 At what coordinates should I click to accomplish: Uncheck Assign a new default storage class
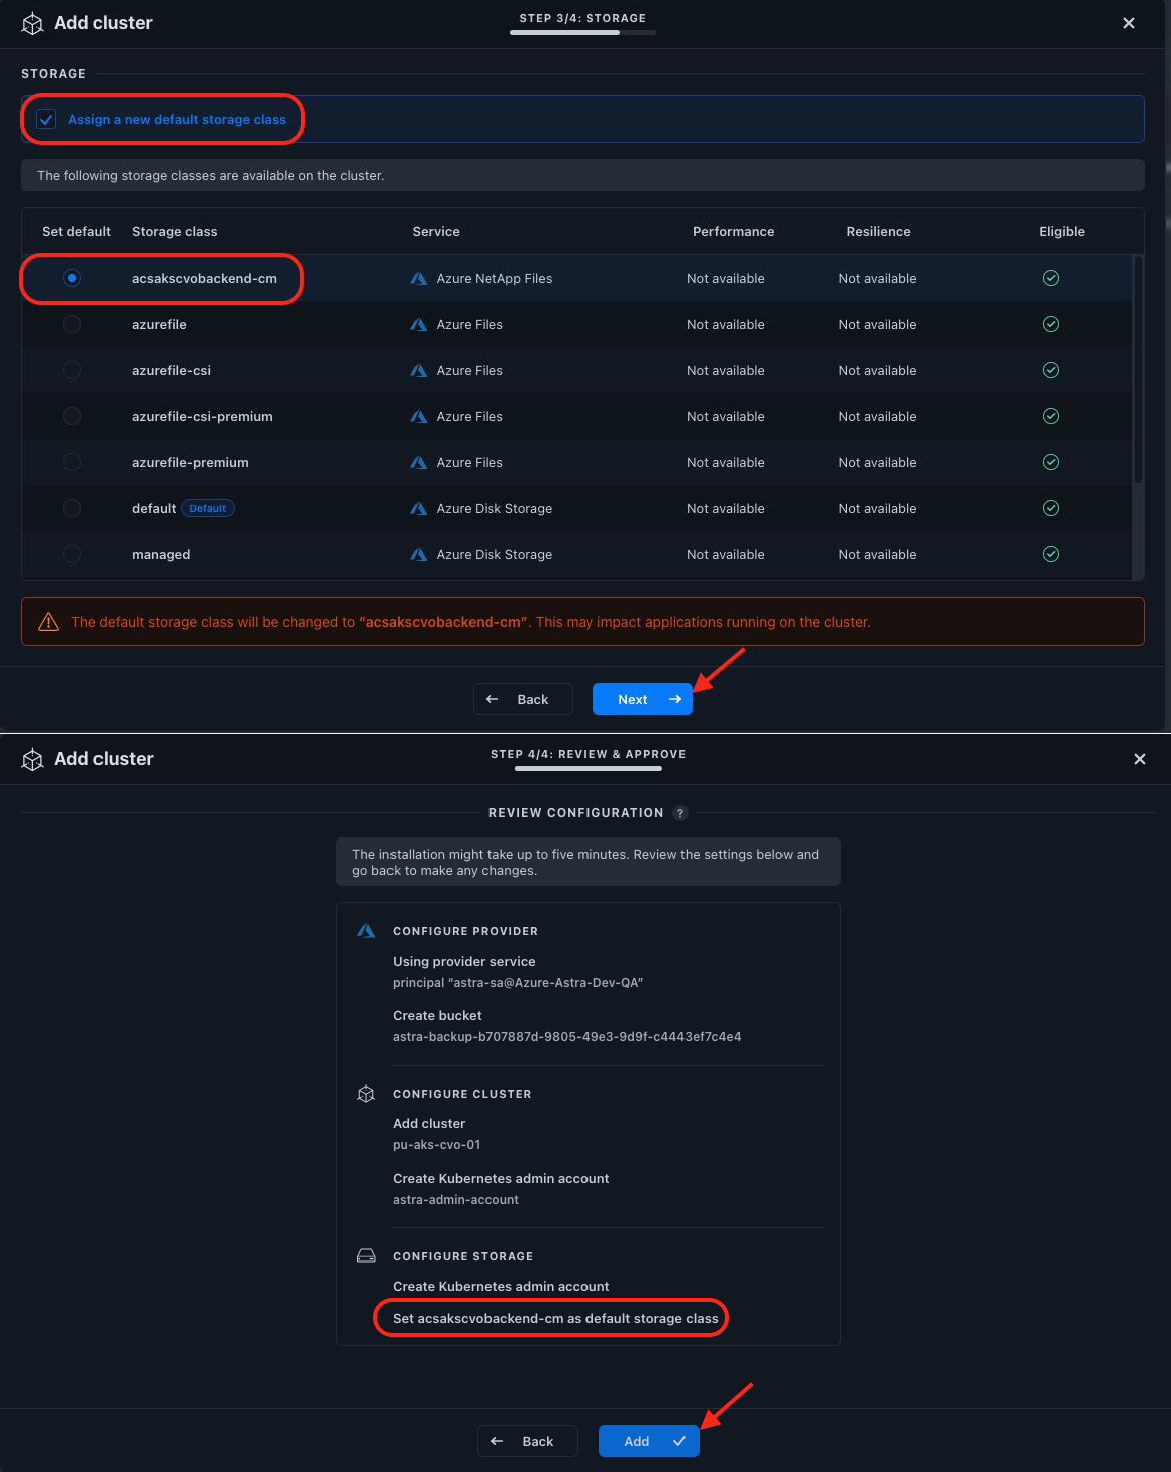click(x=46, y=120)
